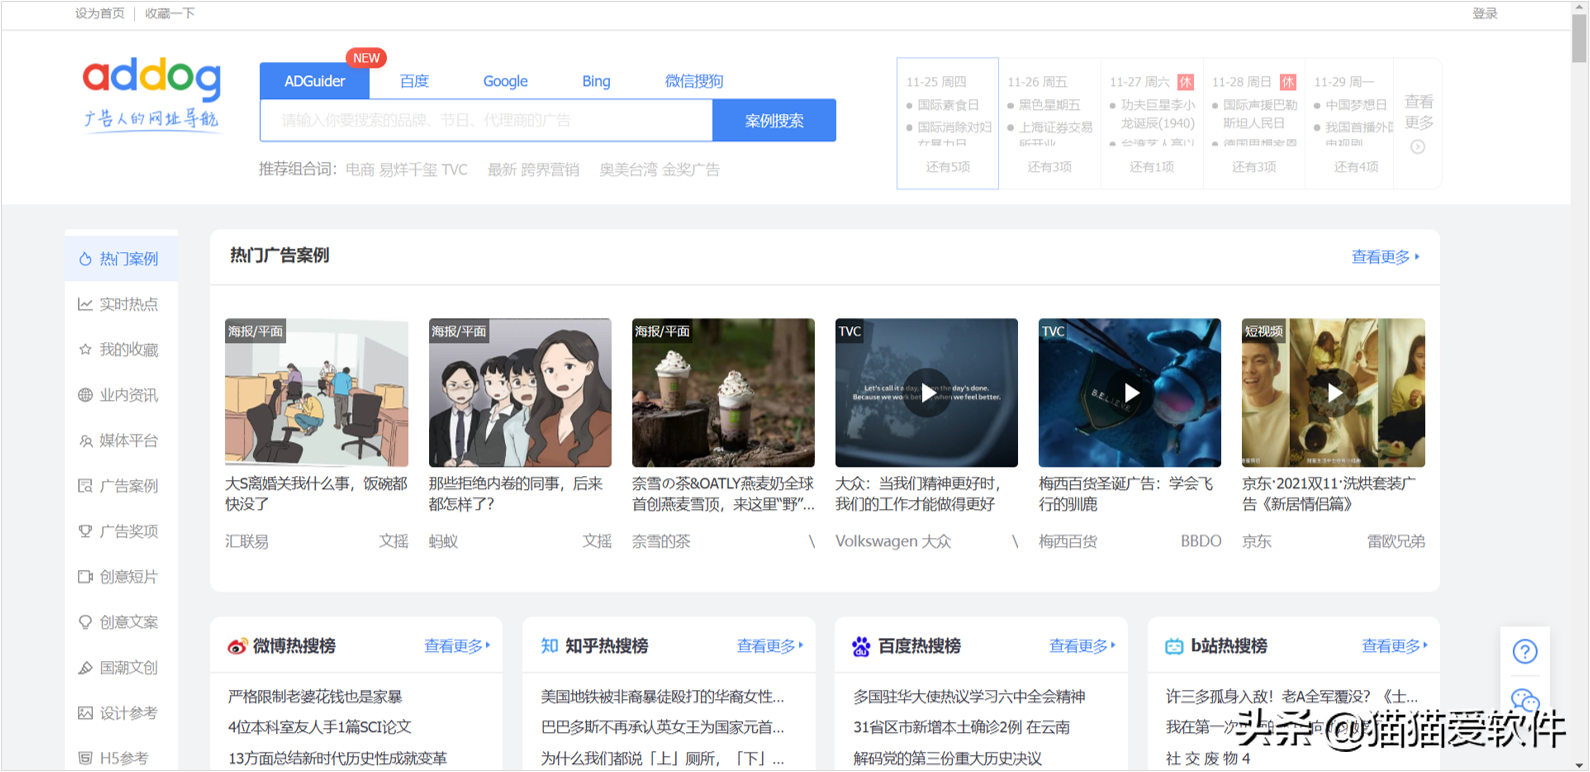The height and width of the screenshot is (772, 1590).
Task: Open the 那些拒绝内卷的同事 poster thumbnail
Action: tap(520, 393)
